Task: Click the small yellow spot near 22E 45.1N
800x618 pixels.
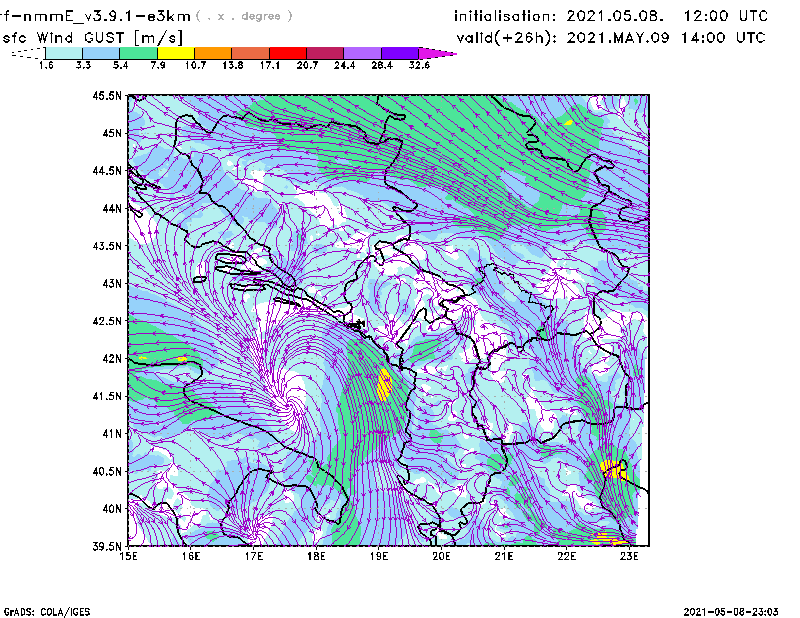Action: coord(568,122)
